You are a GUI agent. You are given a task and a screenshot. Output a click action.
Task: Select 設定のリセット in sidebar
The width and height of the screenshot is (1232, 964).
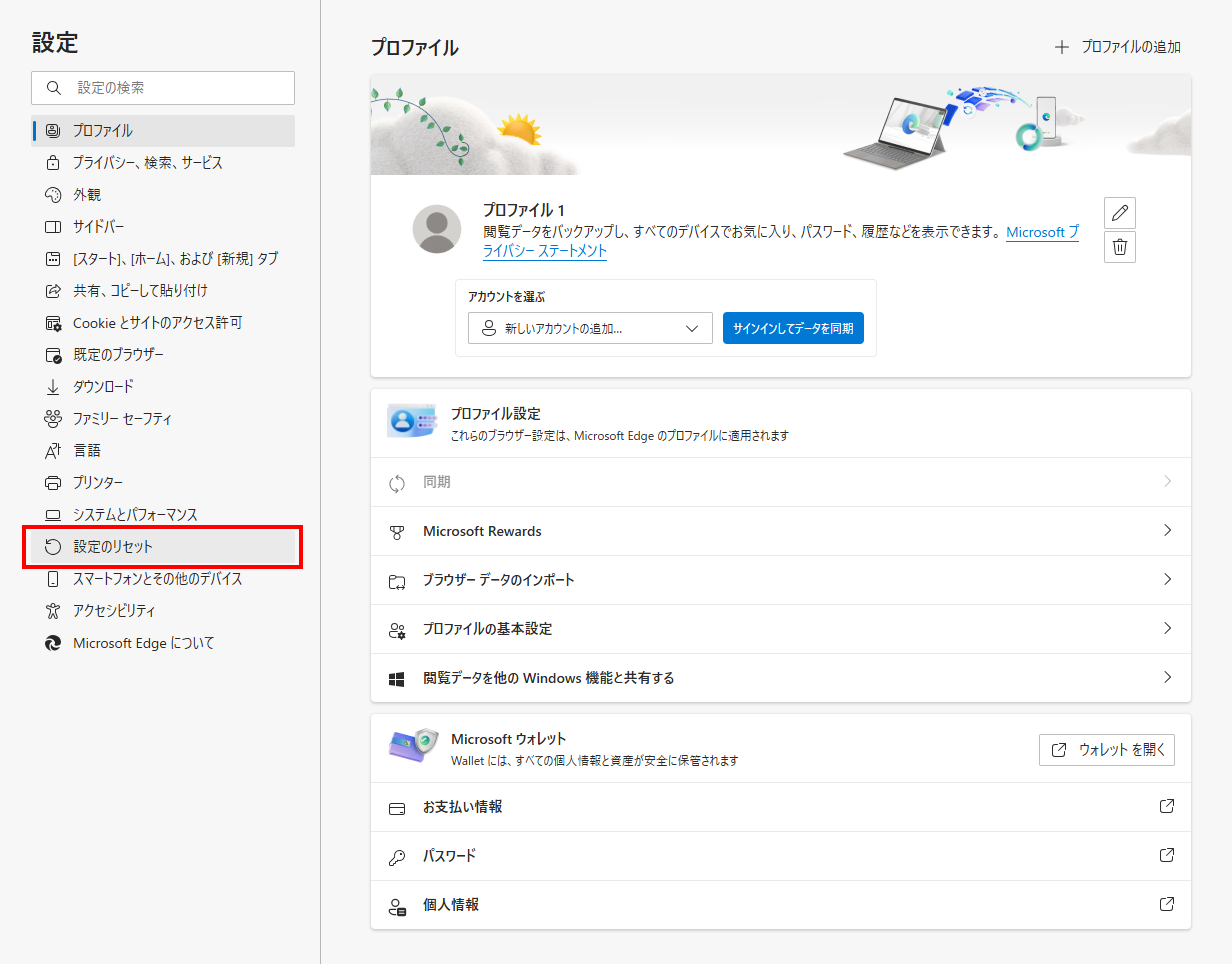(164, 547)
